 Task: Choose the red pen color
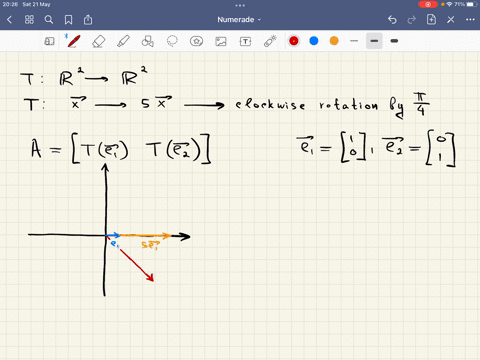click(x=294, y=41)
